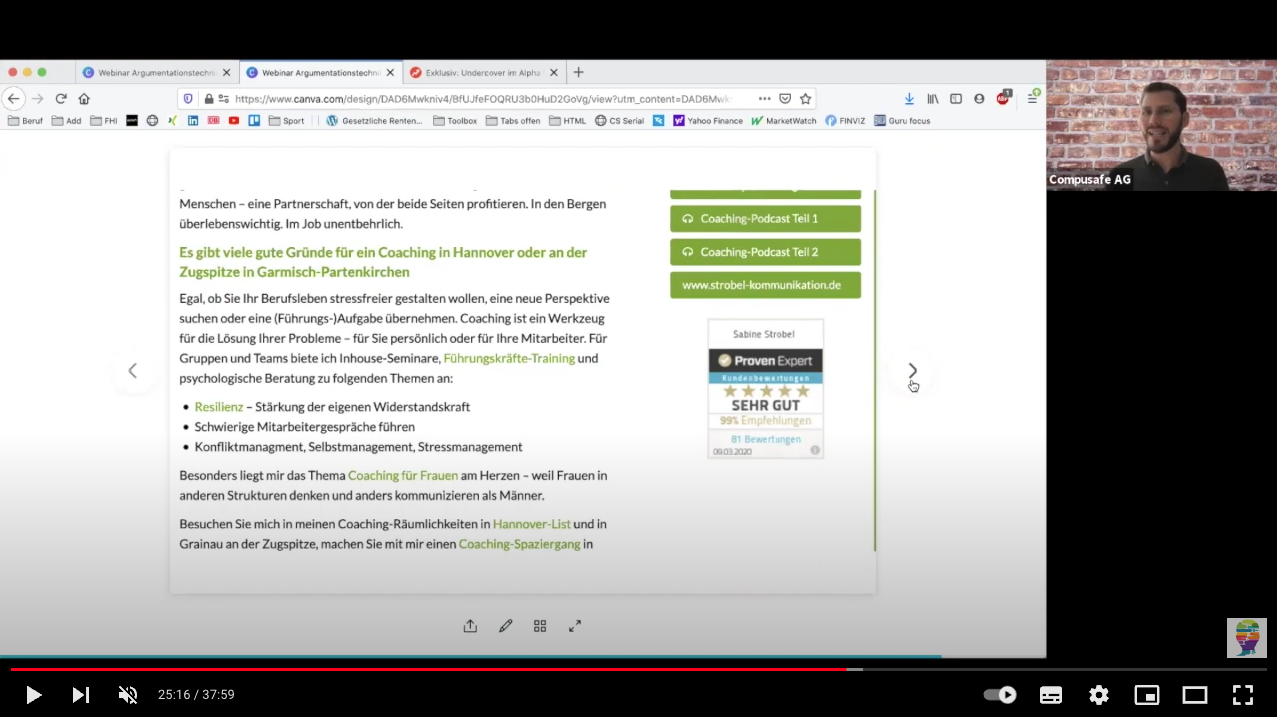Open the FINVIZ bookmark
This screenshot has width=1277, height=717.
pos(845,121)
